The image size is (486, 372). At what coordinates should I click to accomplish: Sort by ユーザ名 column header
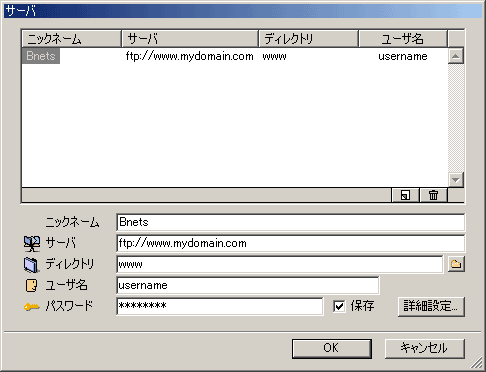click(x=403, y=39)
